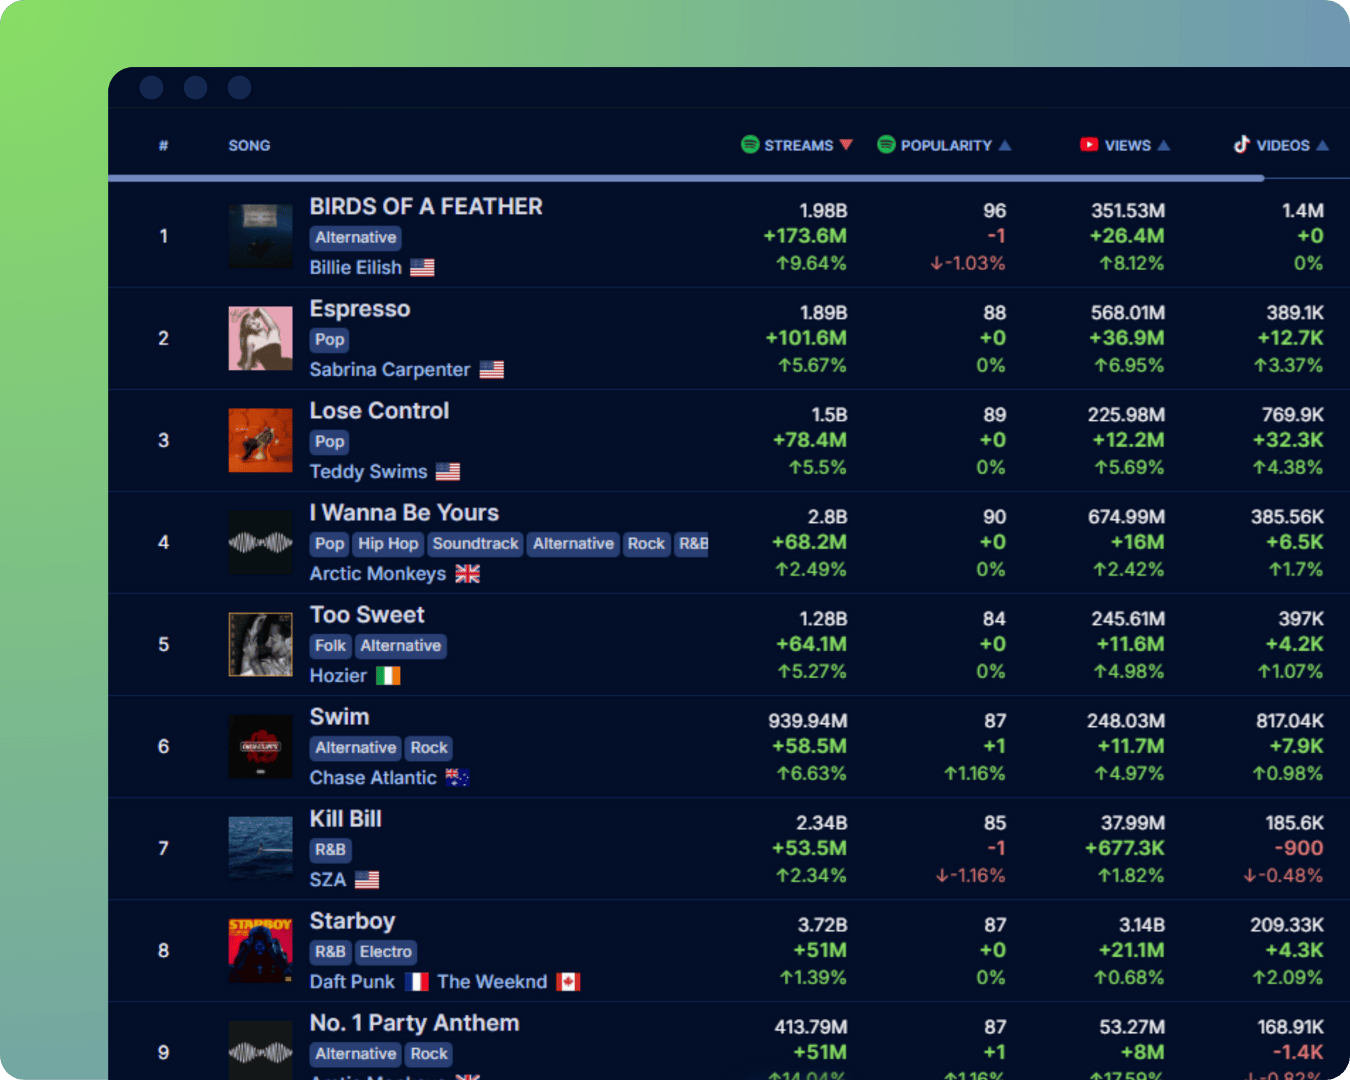Open the Billie Eilish artist page
Image resolution: width=1350 pixels, height=1080 pixels.
tap(355, 267)
